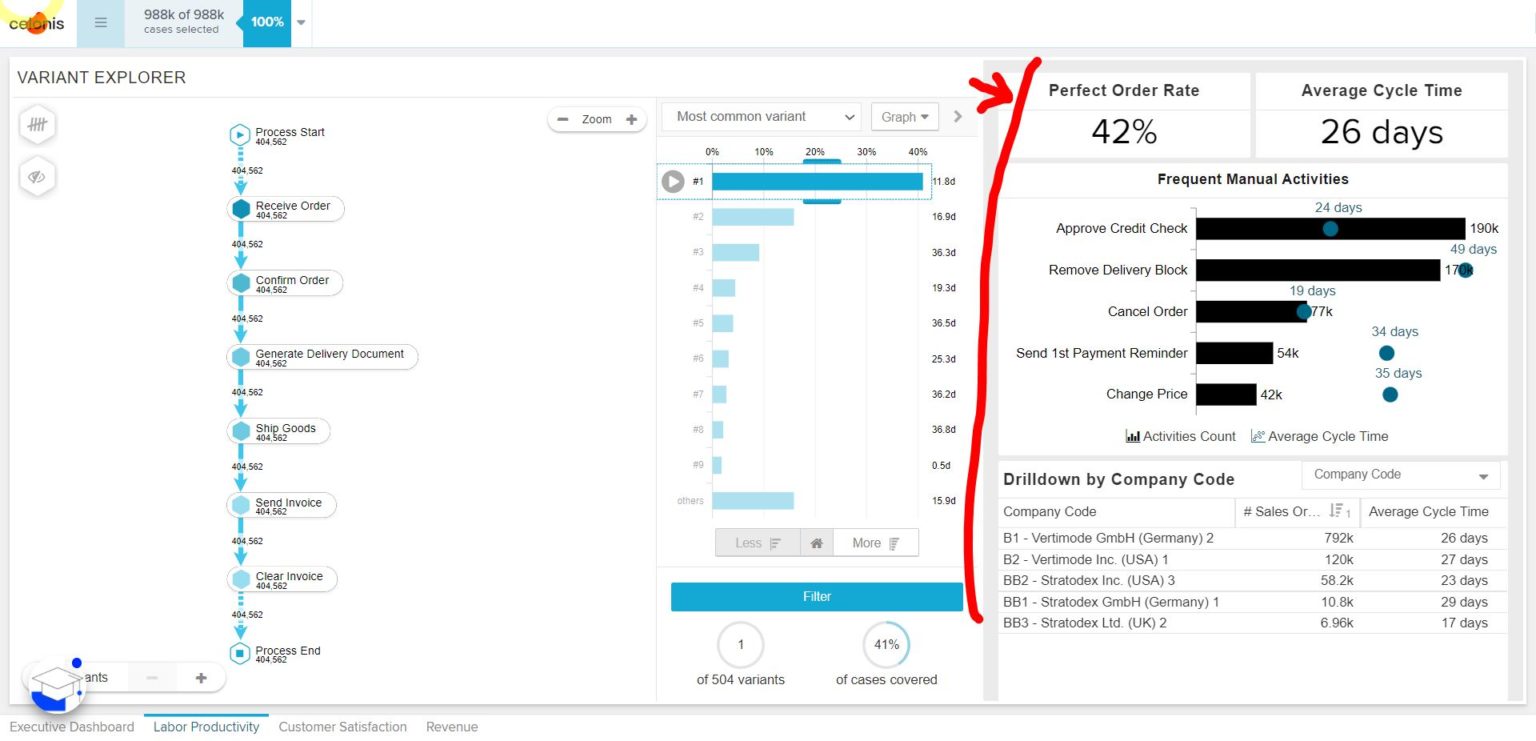Open the Most common variant dropdown
Image resolution: width=1536 pixels, height=741 pixels.
pyautogui.click(x=760, y=117)
